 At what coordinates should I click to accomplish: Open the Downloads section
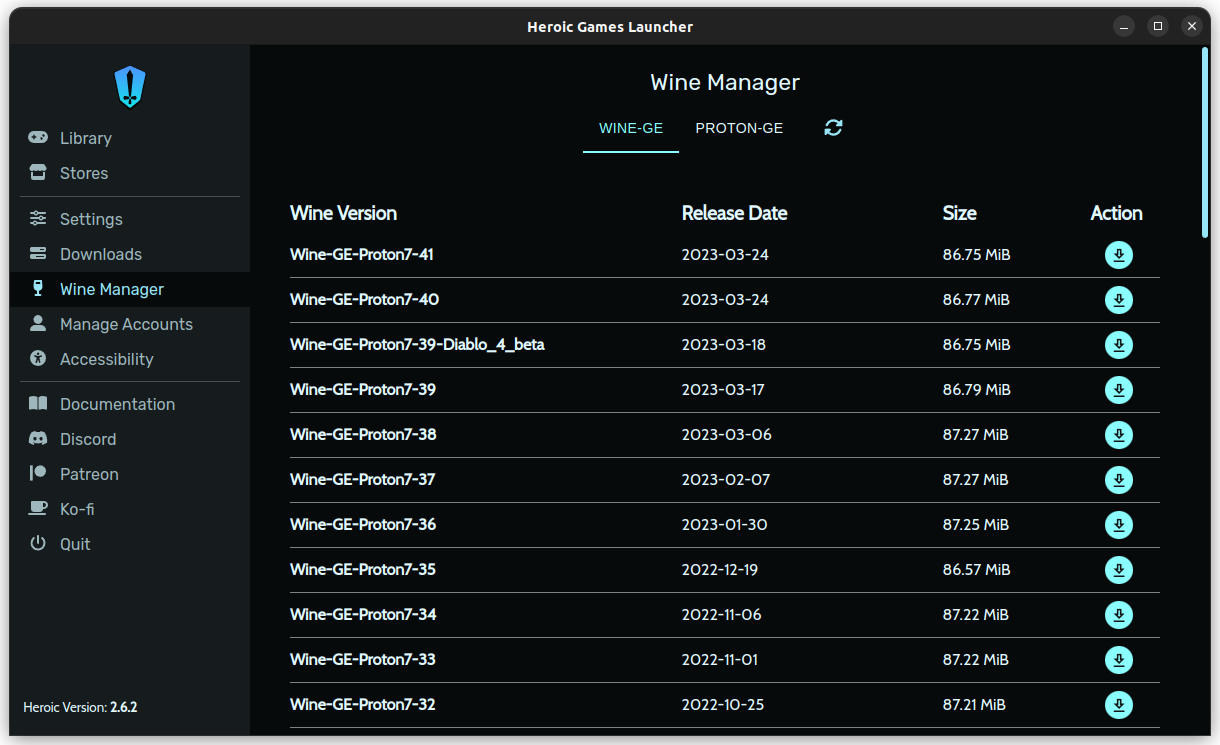[130, 254]
